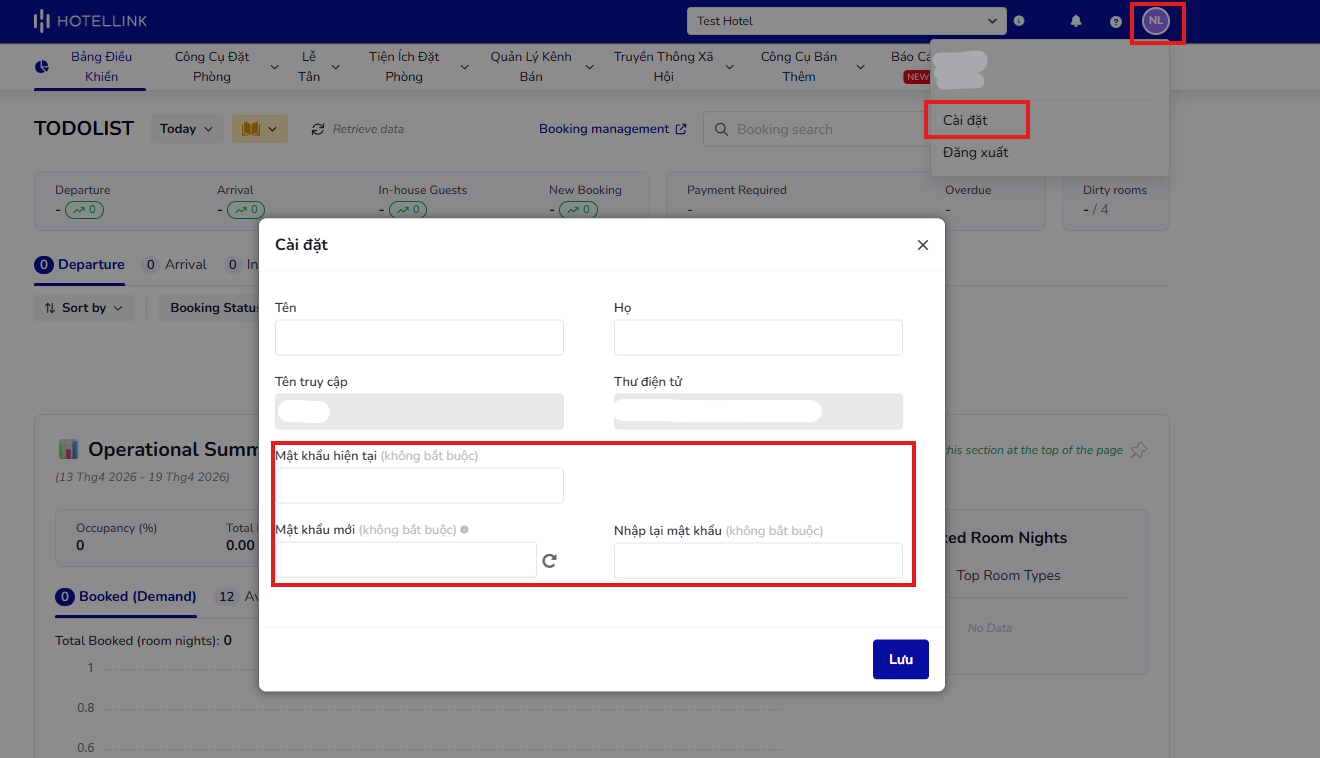The image size is (1320, 758).
Task: Close the Cài đặt dialog with X
Action: point(922,245)
